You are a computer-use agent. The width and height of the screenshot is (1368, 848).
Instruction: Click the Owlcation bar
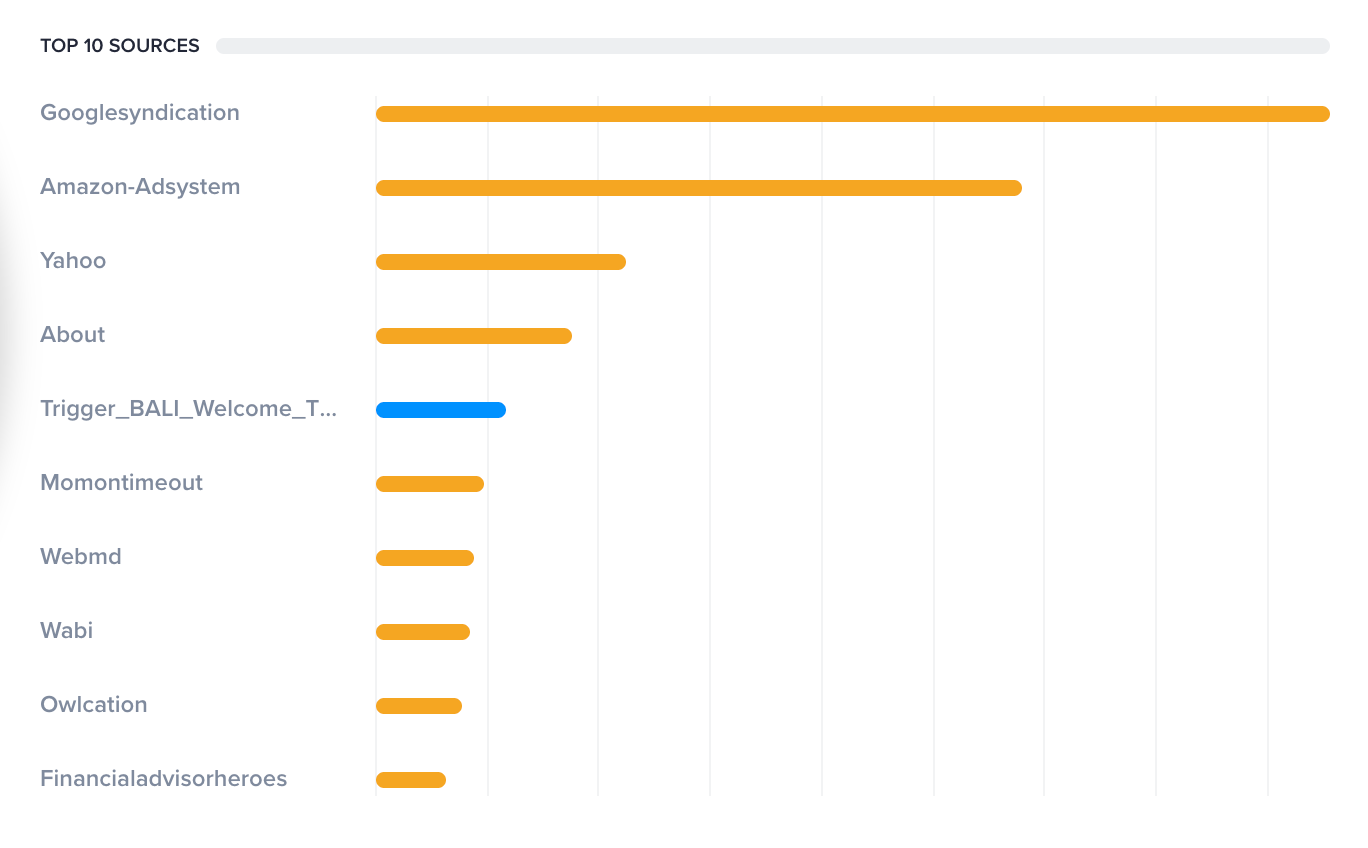[418, 706]
